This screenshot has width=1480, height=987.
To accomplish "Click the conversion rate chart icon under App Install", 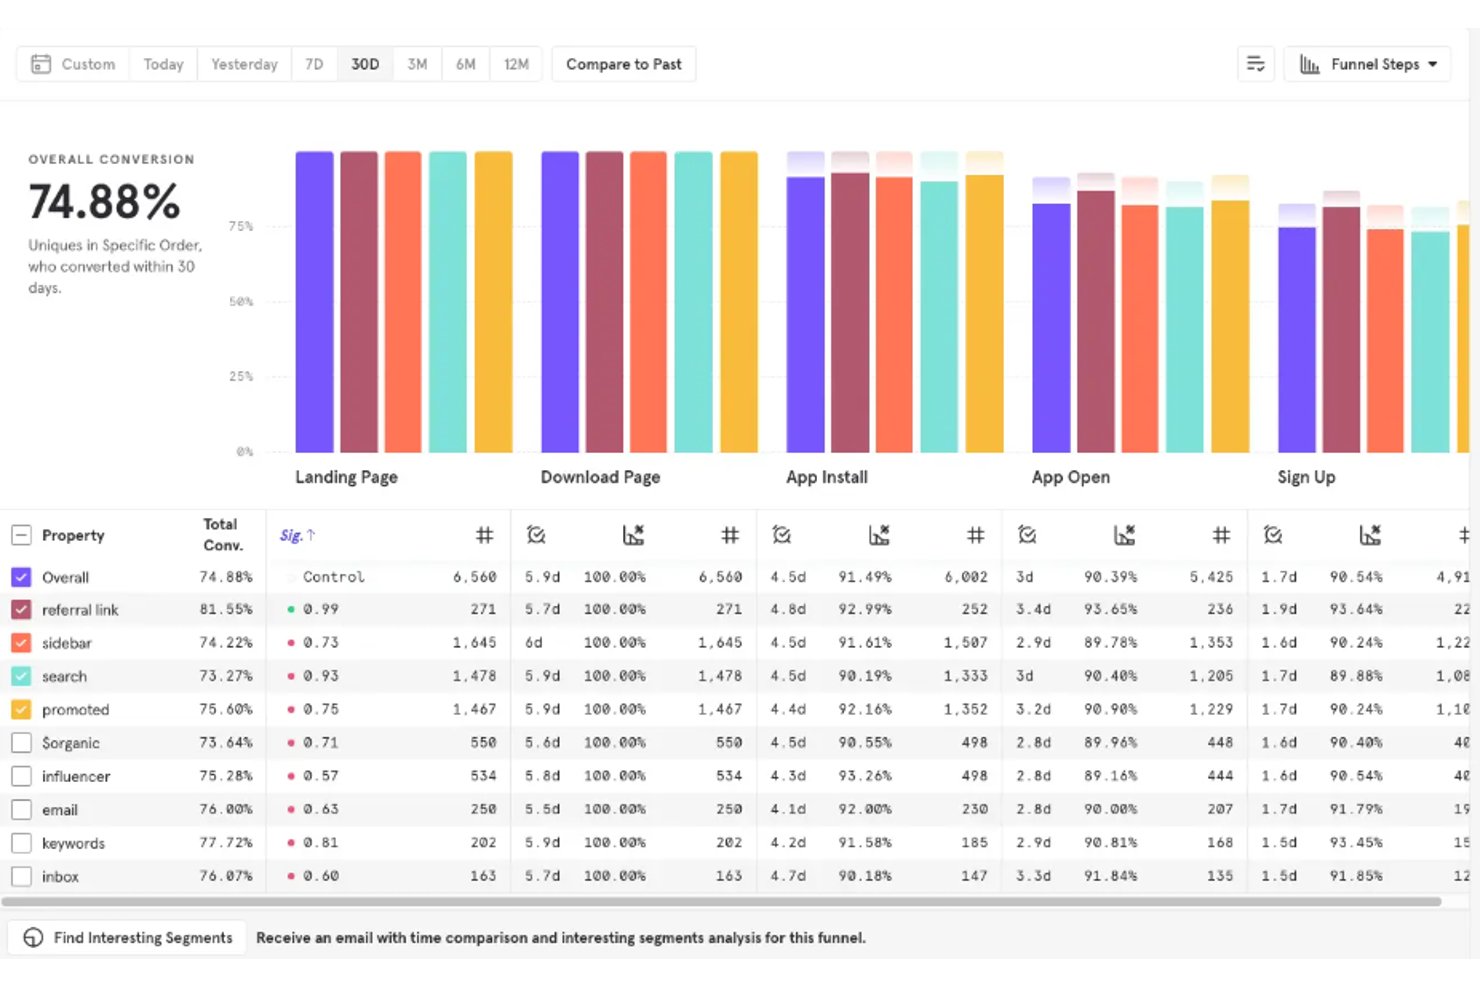I will pos(879,535).
